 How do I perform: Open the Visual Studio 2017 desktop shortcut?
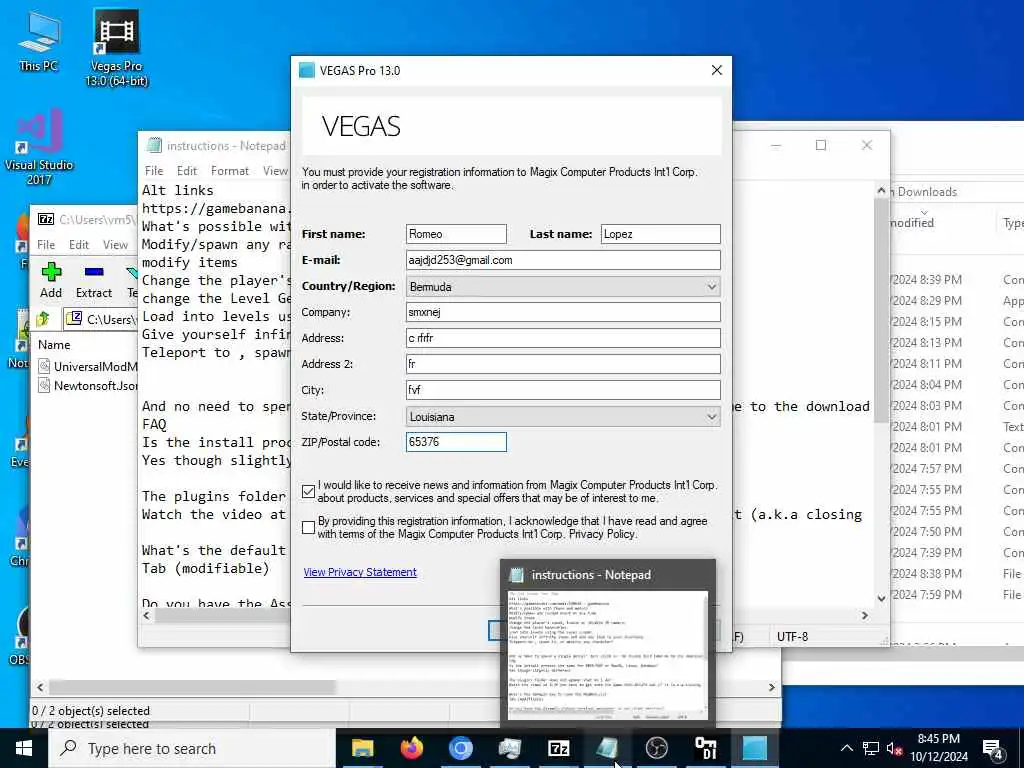[x=39, y=148]
